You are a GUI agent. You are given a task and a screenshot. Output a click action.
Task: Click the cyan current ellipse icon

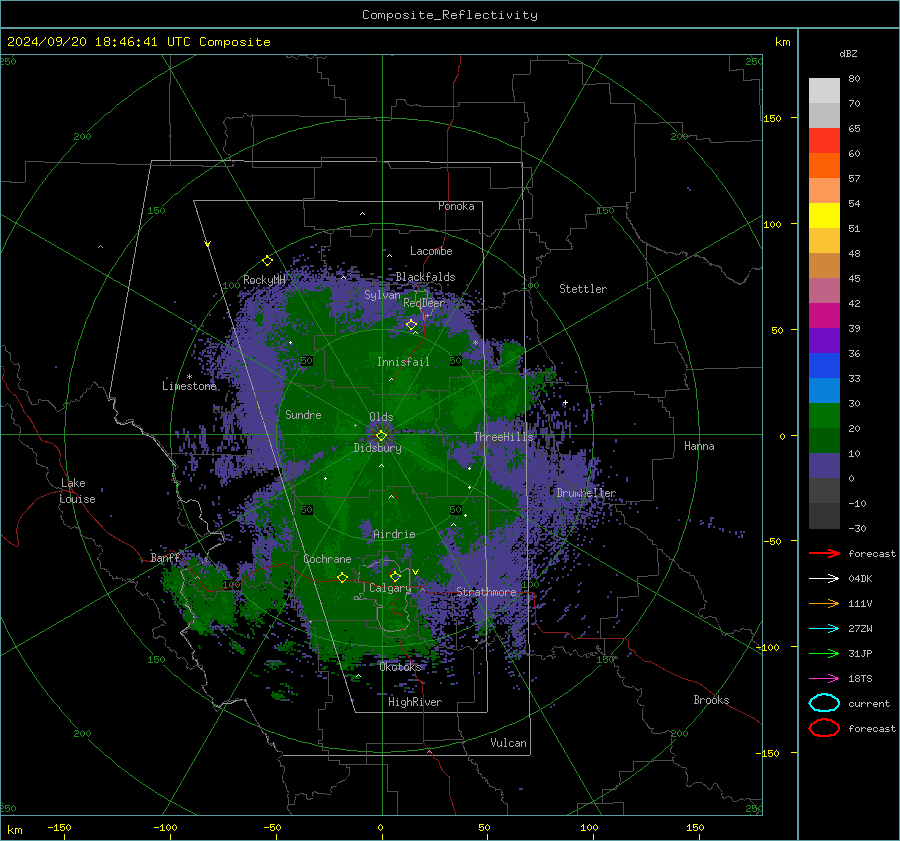824,703
